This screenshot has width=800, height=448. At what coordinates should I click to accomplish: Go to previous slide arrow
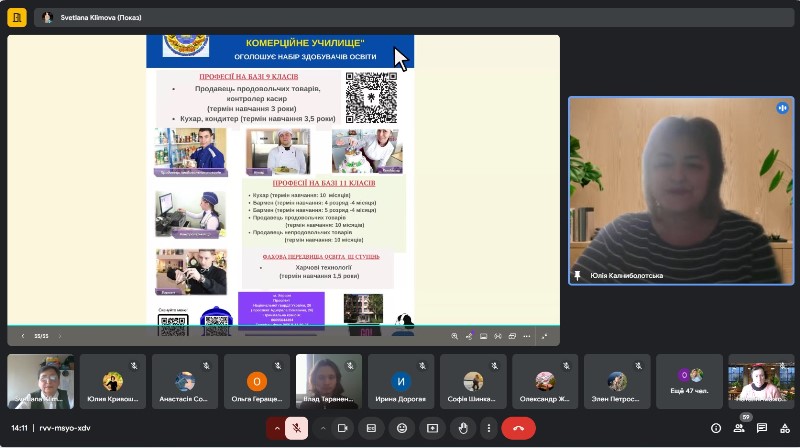pos(23,336)
